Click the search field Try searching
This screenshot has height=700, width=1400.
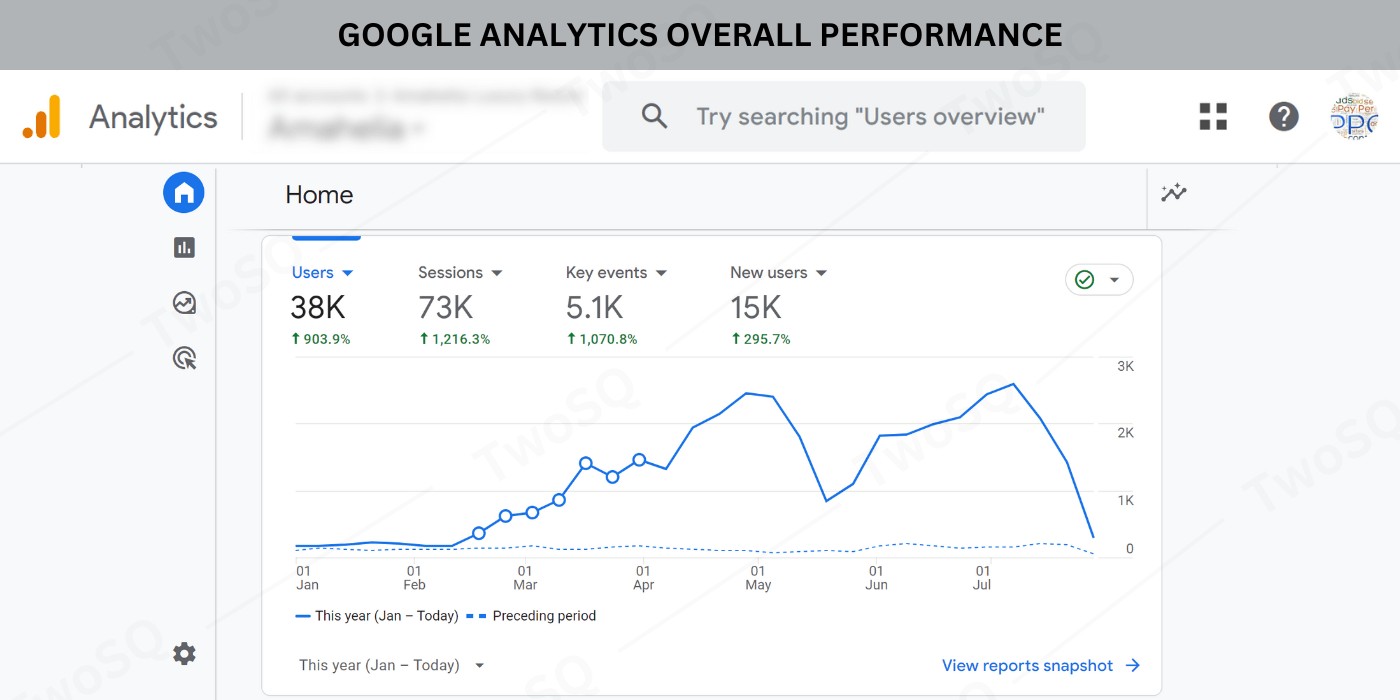(x=870, y=117)
